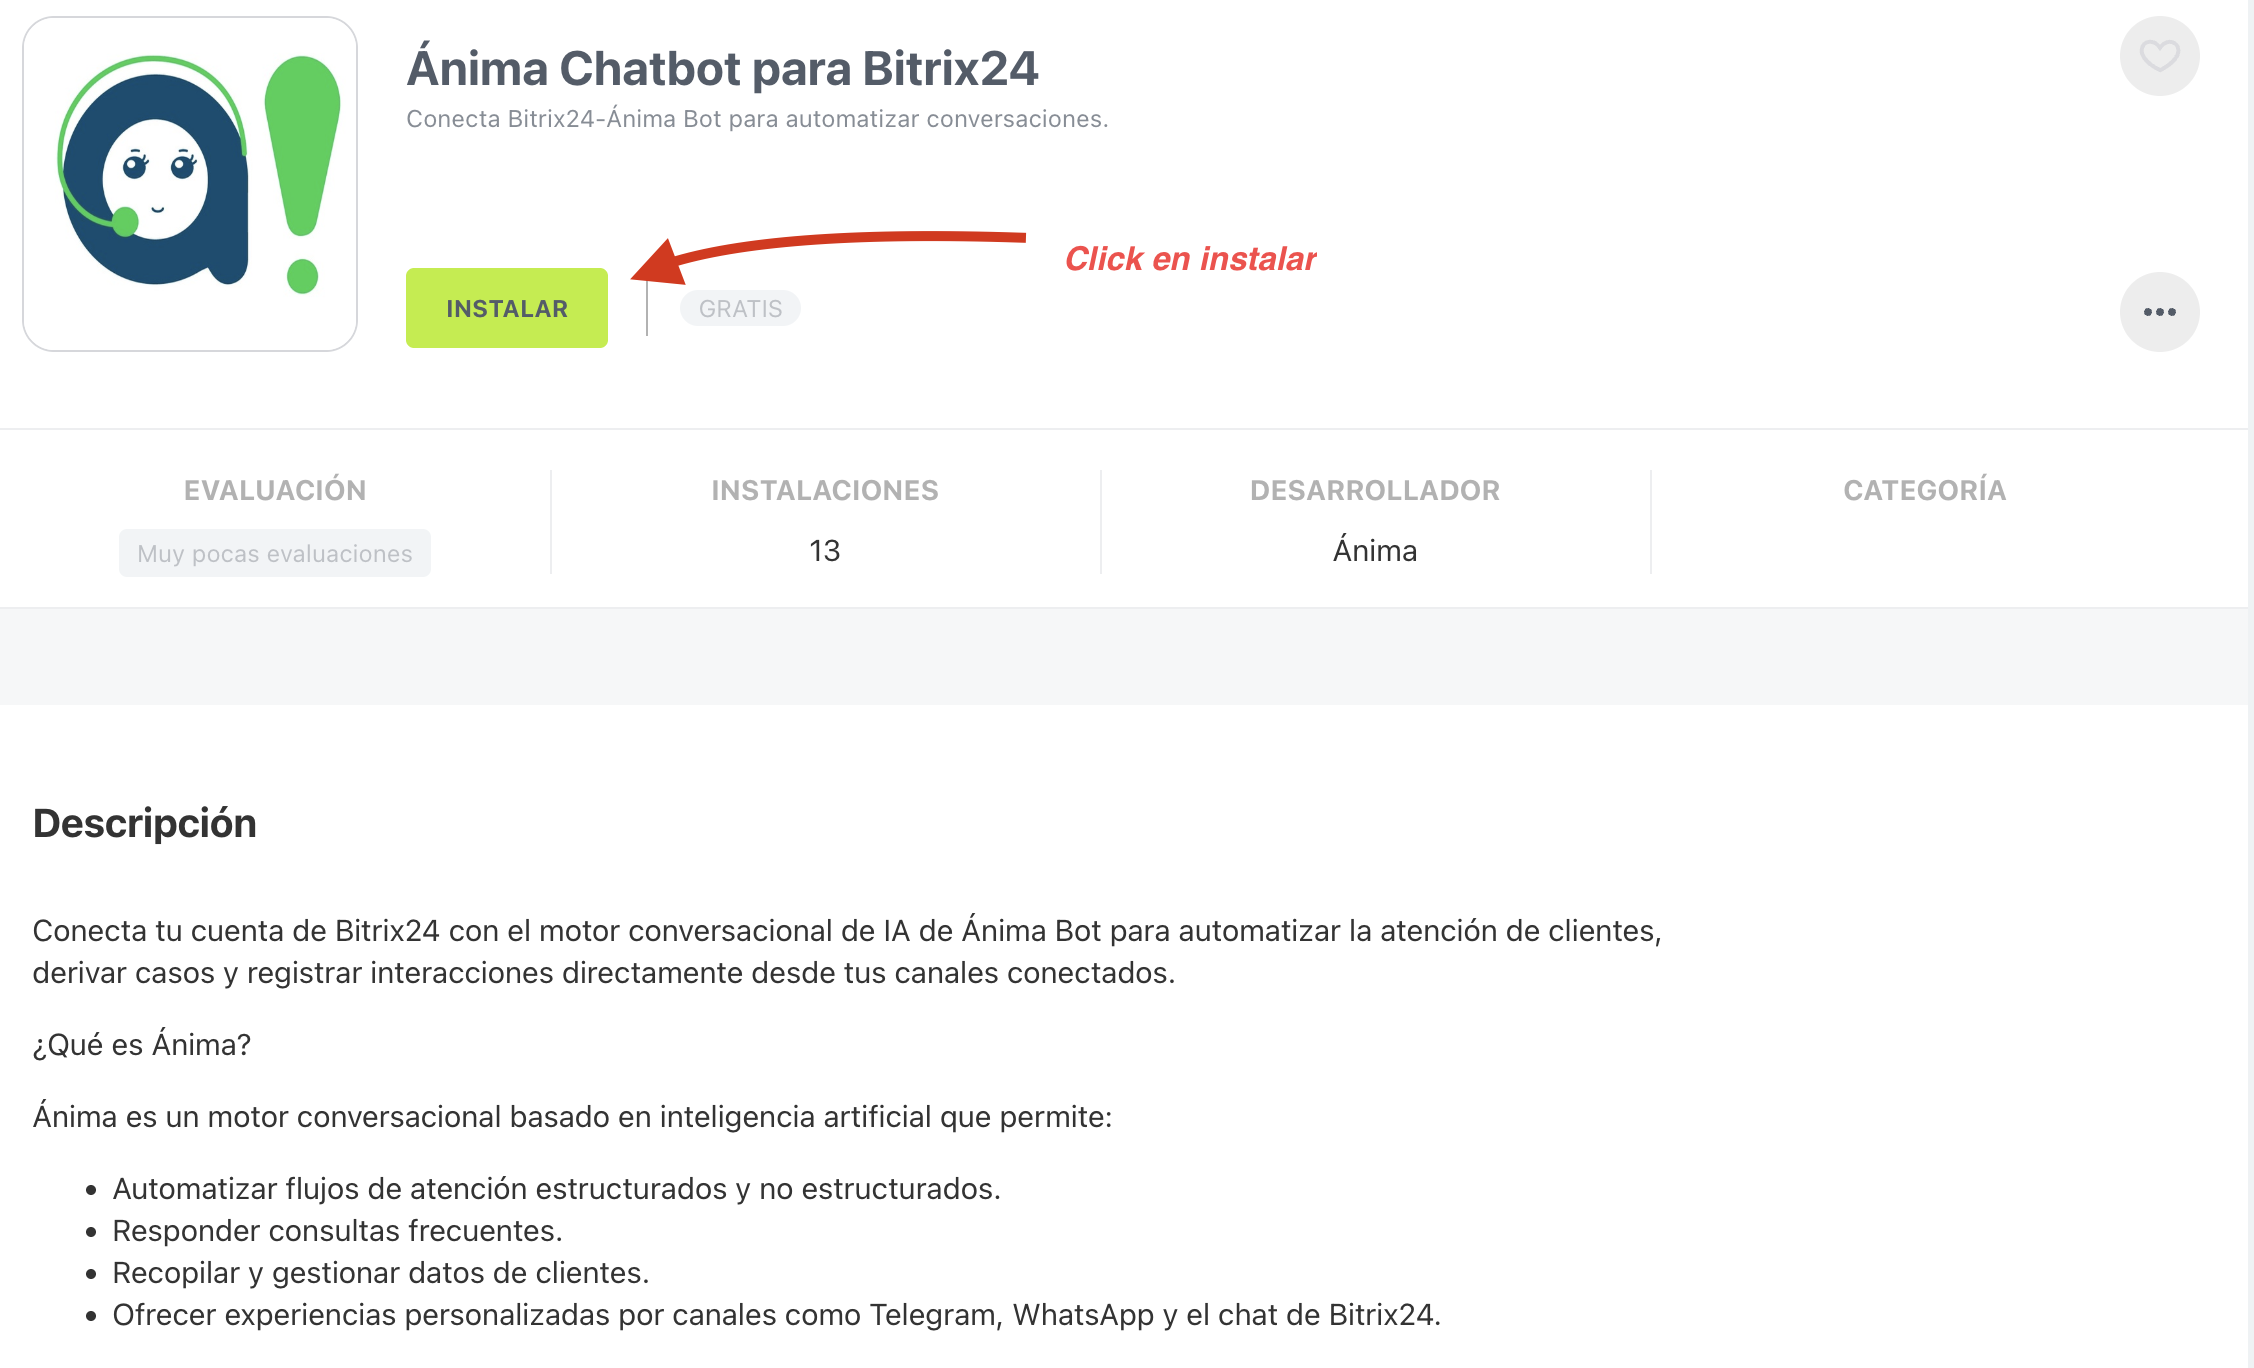The image size is (2254, 1368).
Task: Click the CATEGORÍA column header
Action: click(x=1925, y=490)
